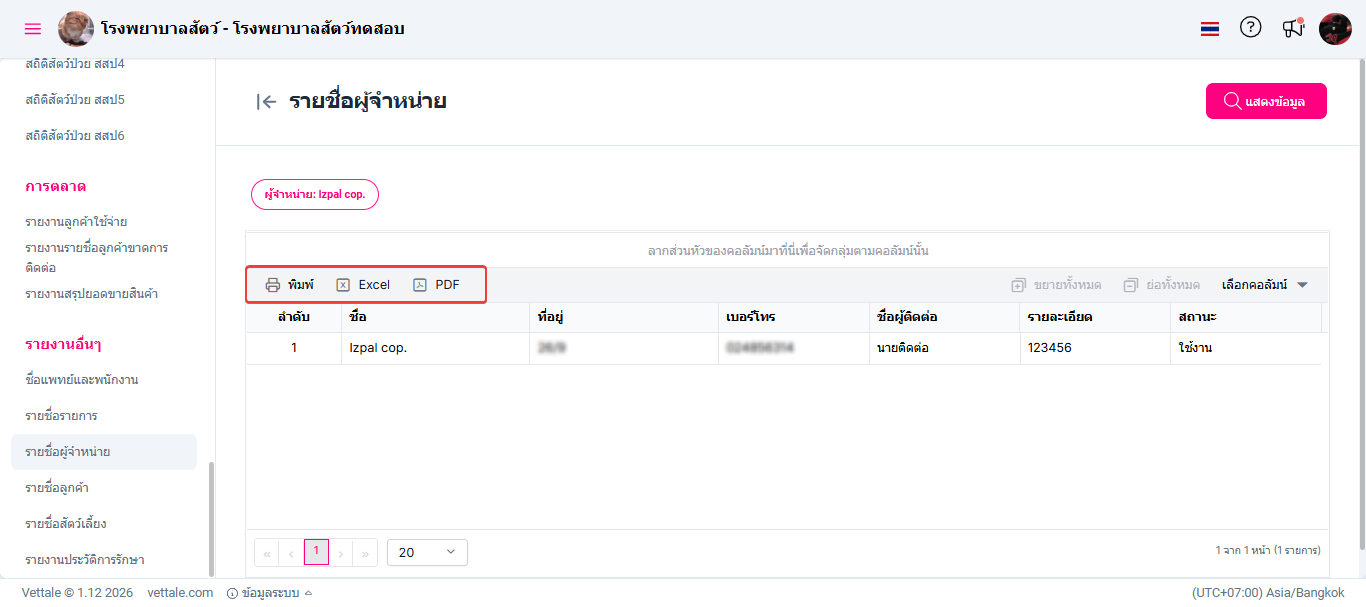Open the announcements megaphone icon
Screen dimensions: 1366x607
tap(1293, 29)
